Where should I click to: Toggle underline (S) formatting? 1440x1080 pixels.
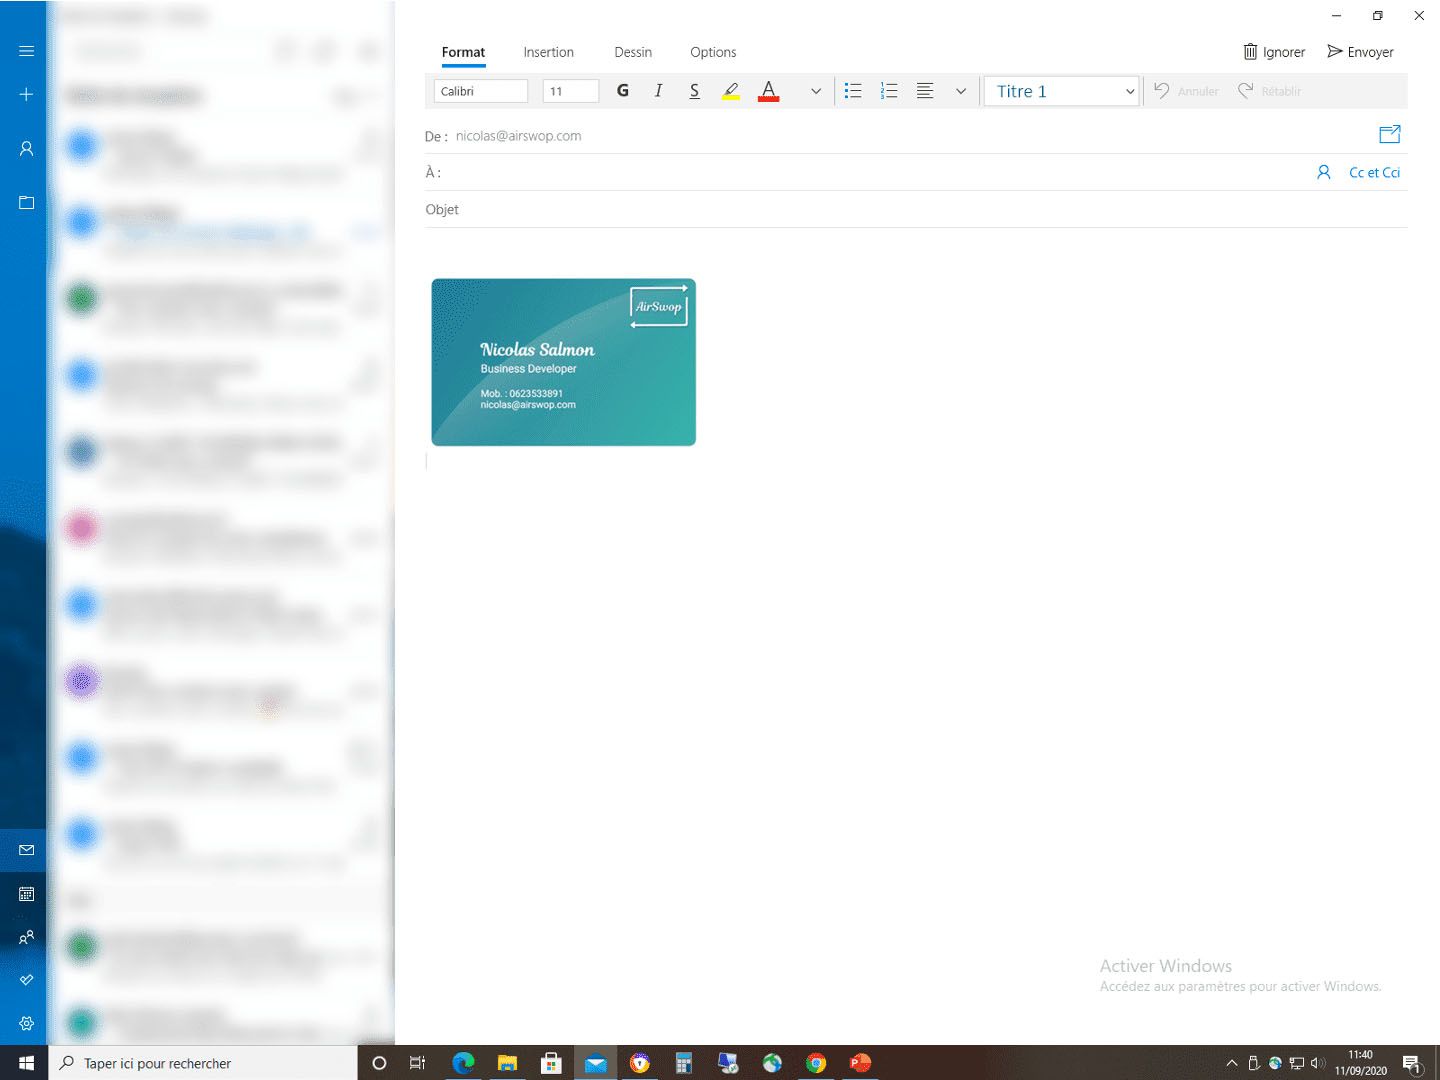694,91
